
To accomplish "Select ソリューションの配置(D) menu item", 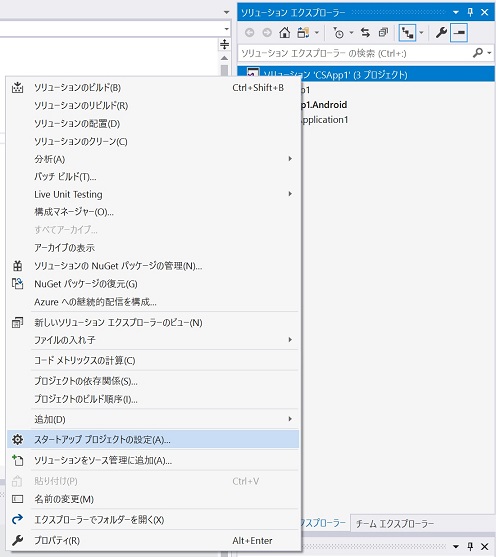I will click(x=153, y=124).
